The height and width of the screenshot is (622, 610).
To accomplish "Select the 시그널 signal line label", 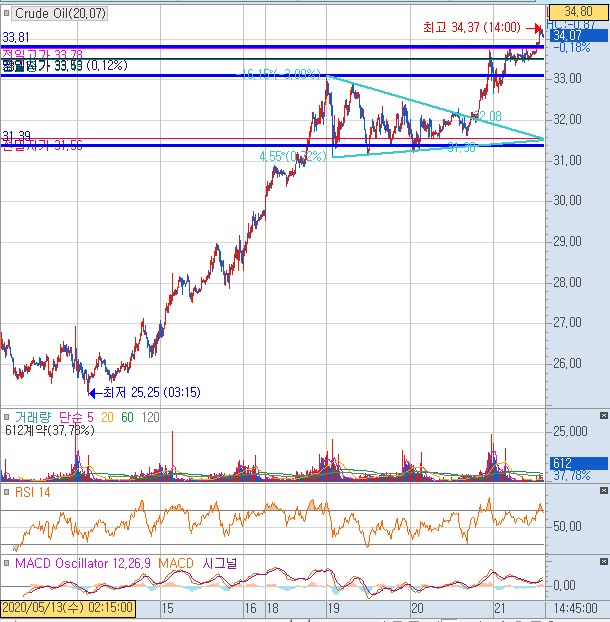I will click(219, 563).
